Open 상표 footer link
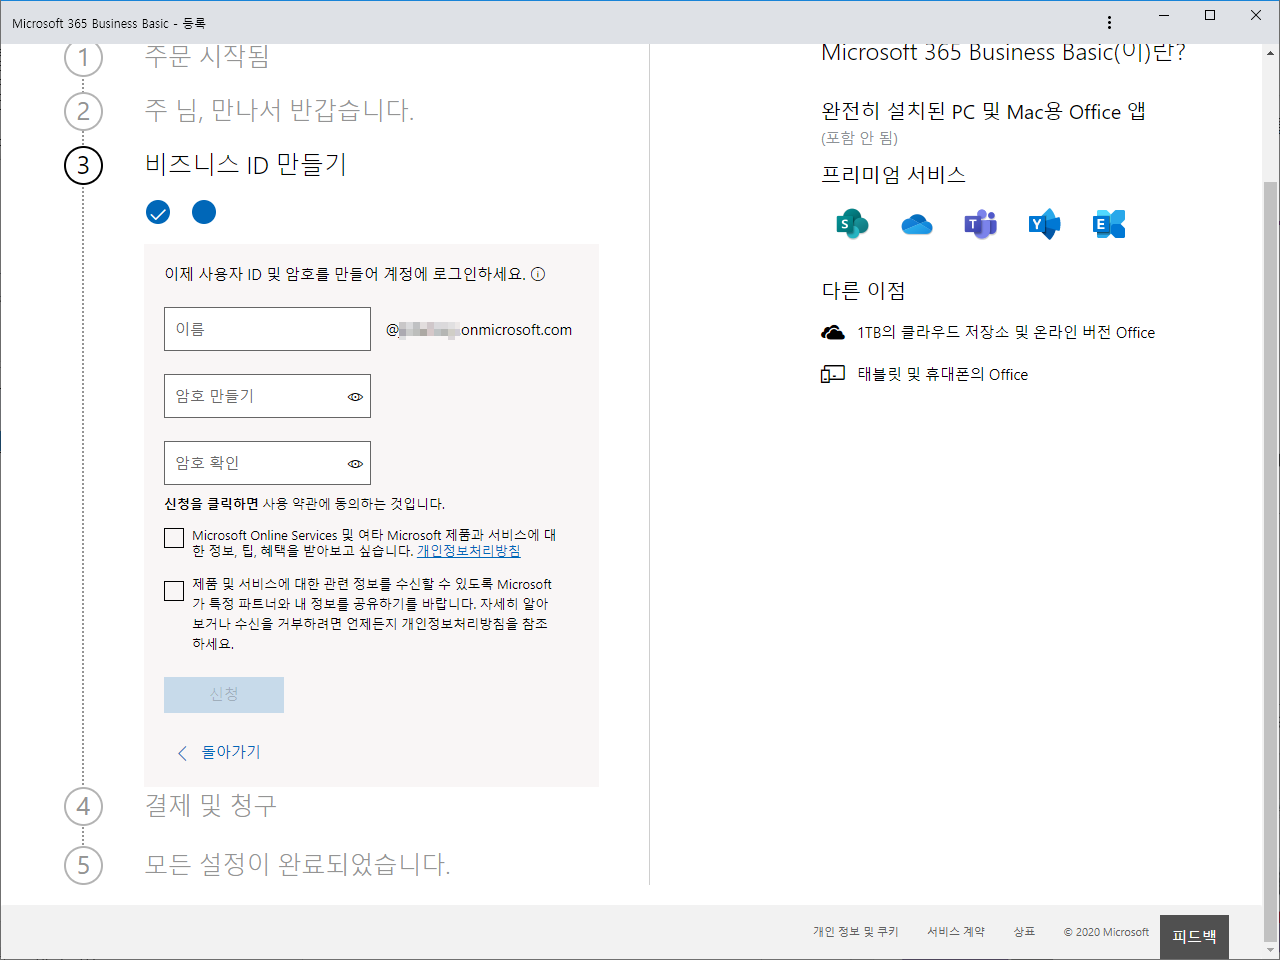Screen dimensions: 1280x960 click(1024, 932)
